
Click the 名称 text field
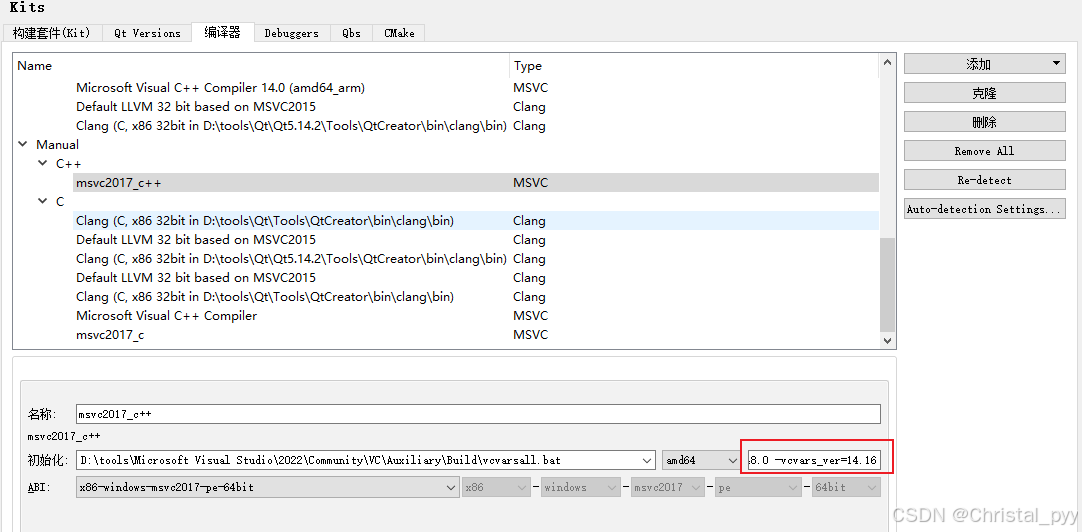477,414
